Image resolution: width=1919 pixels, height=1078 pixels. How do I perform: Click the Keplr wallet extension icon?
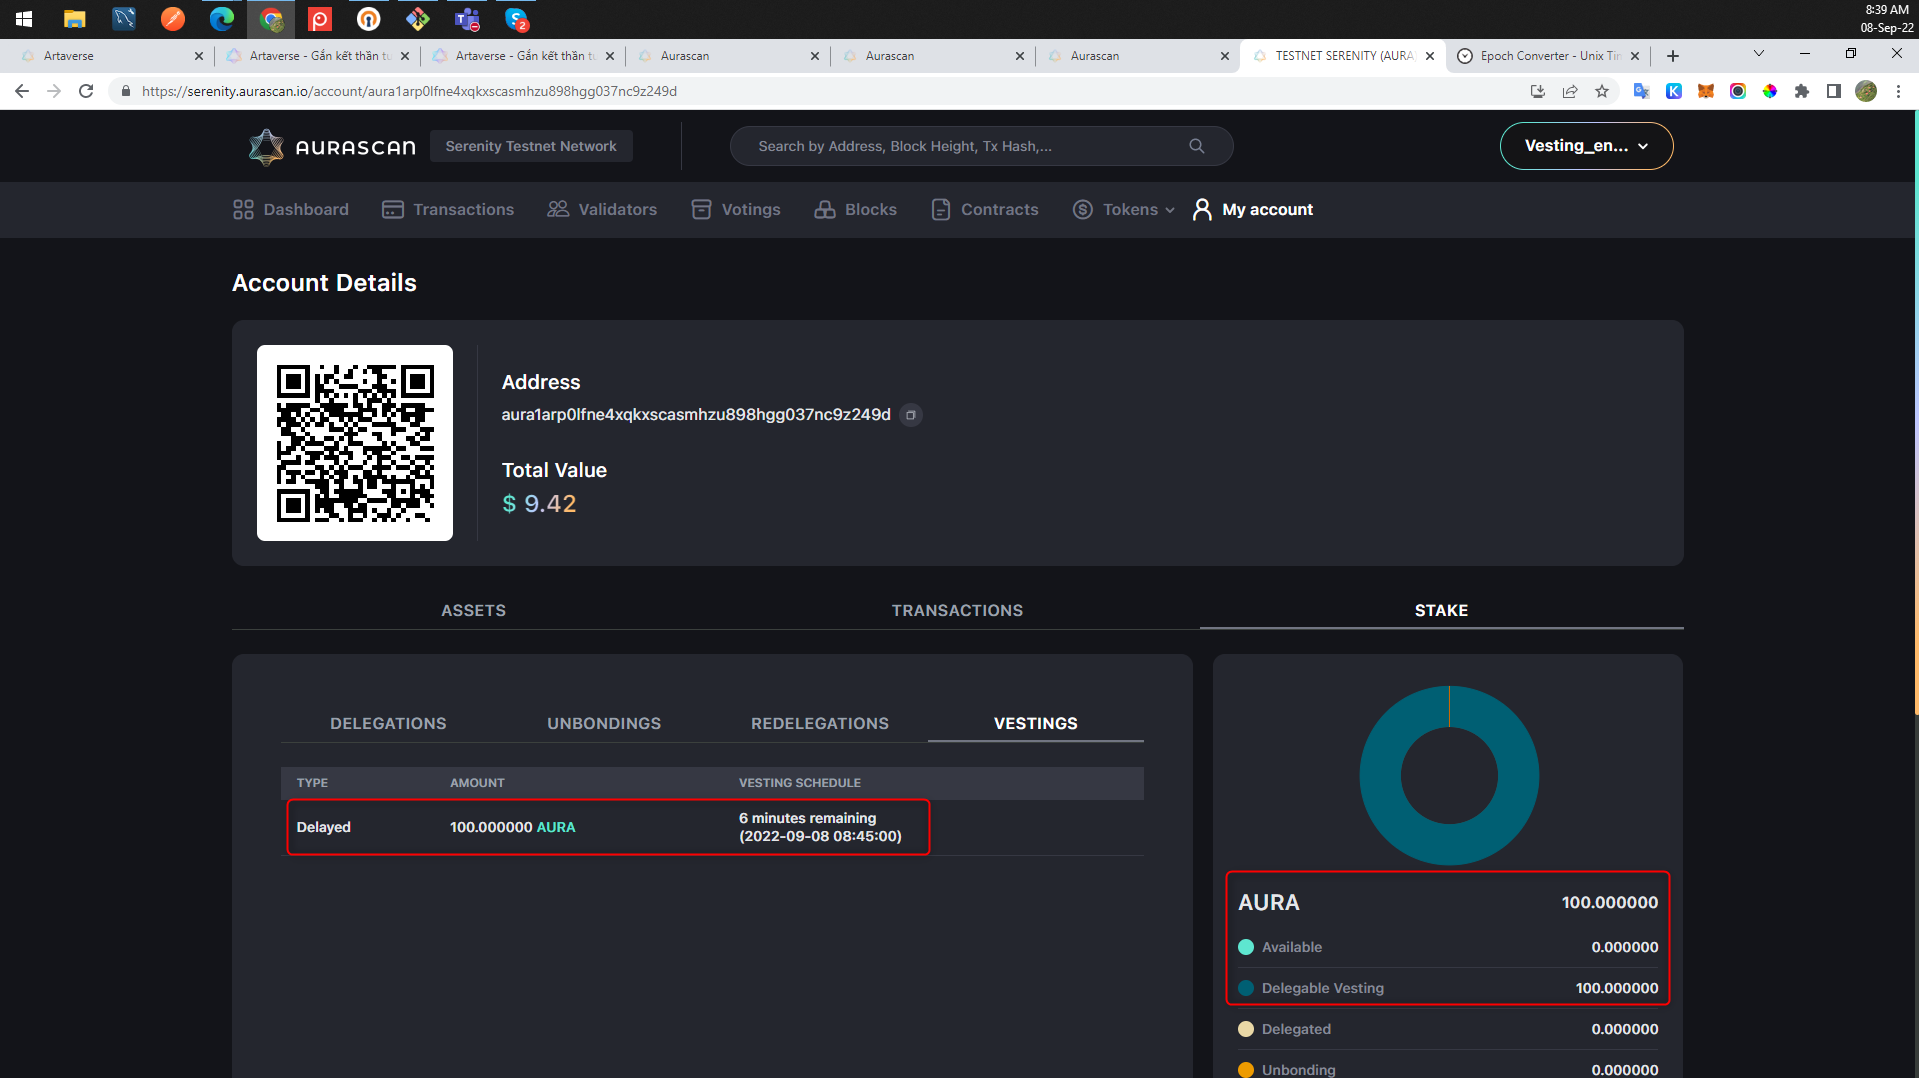1674,91
